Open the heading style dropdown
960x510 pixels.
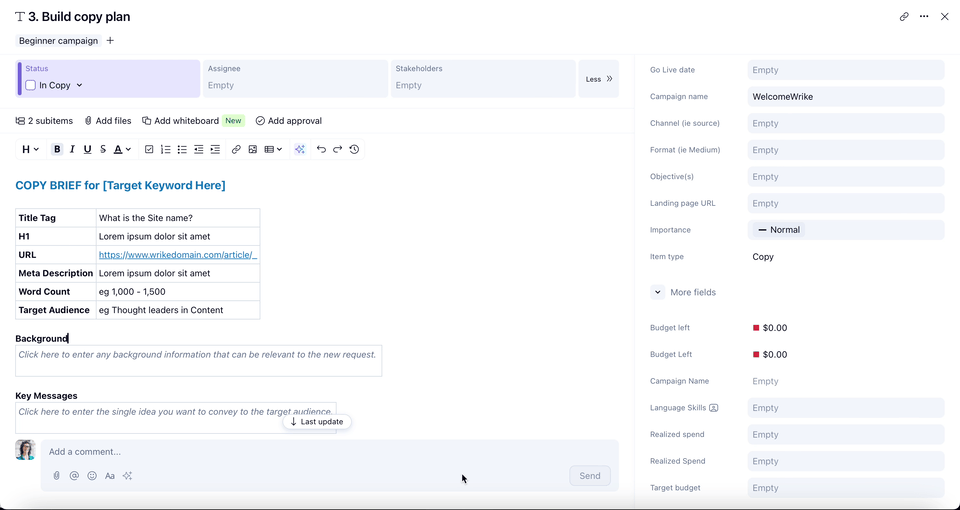31,149
